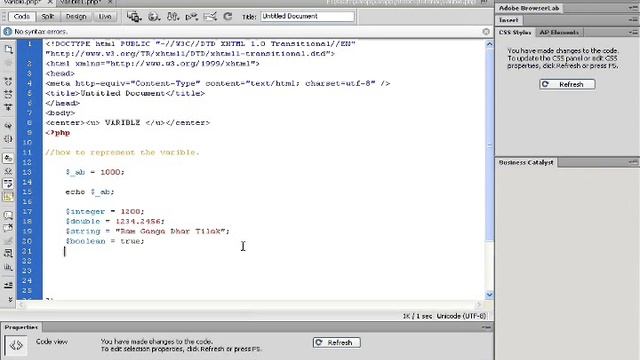
Task: Switch to Design view
Action: pos(76,16)
